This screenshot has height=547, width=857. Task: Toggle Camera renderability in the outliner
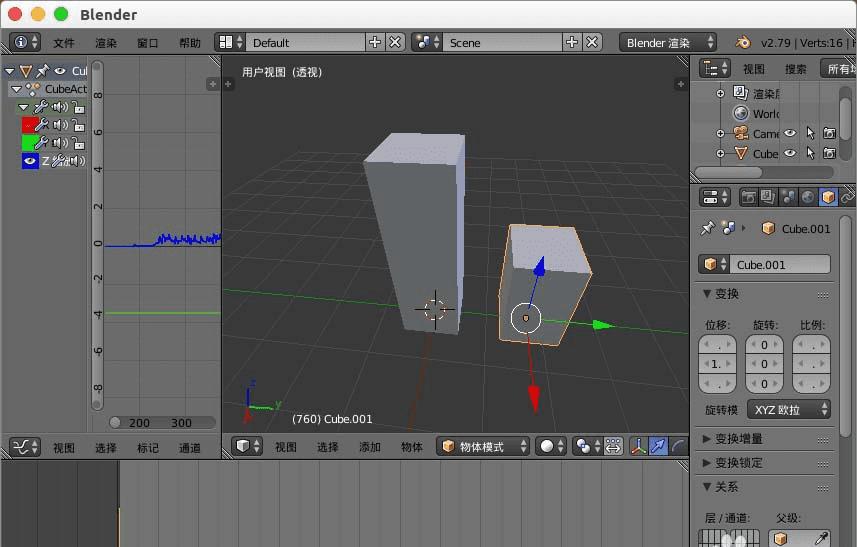[829, 133]
